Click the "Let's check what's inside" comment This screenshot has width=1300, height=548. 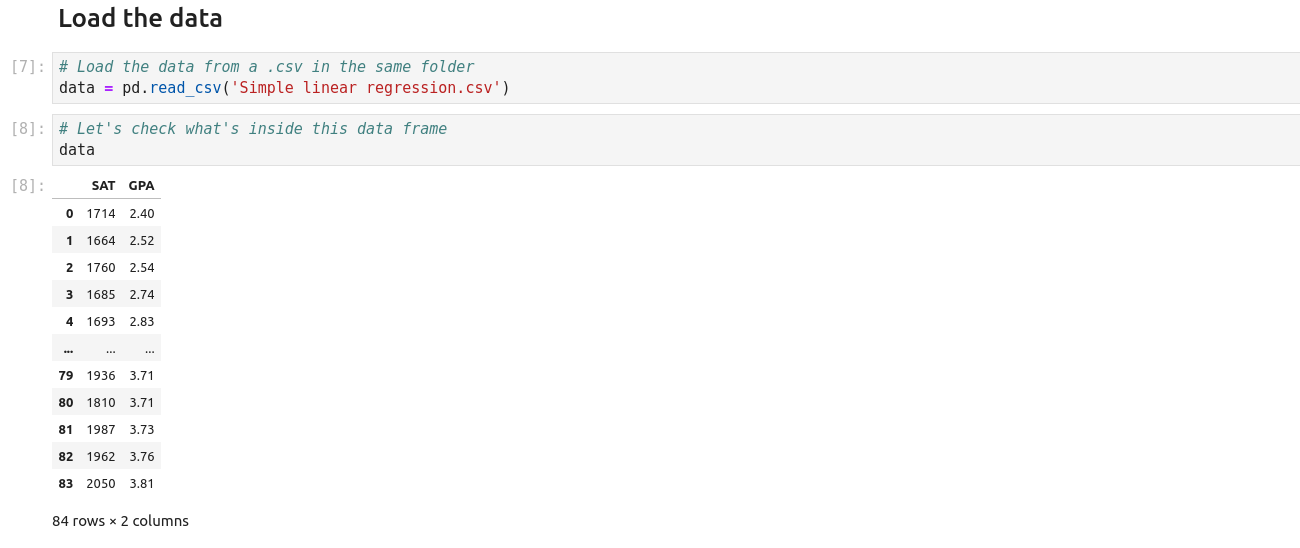pyautogui.click(x=252, y=129)
